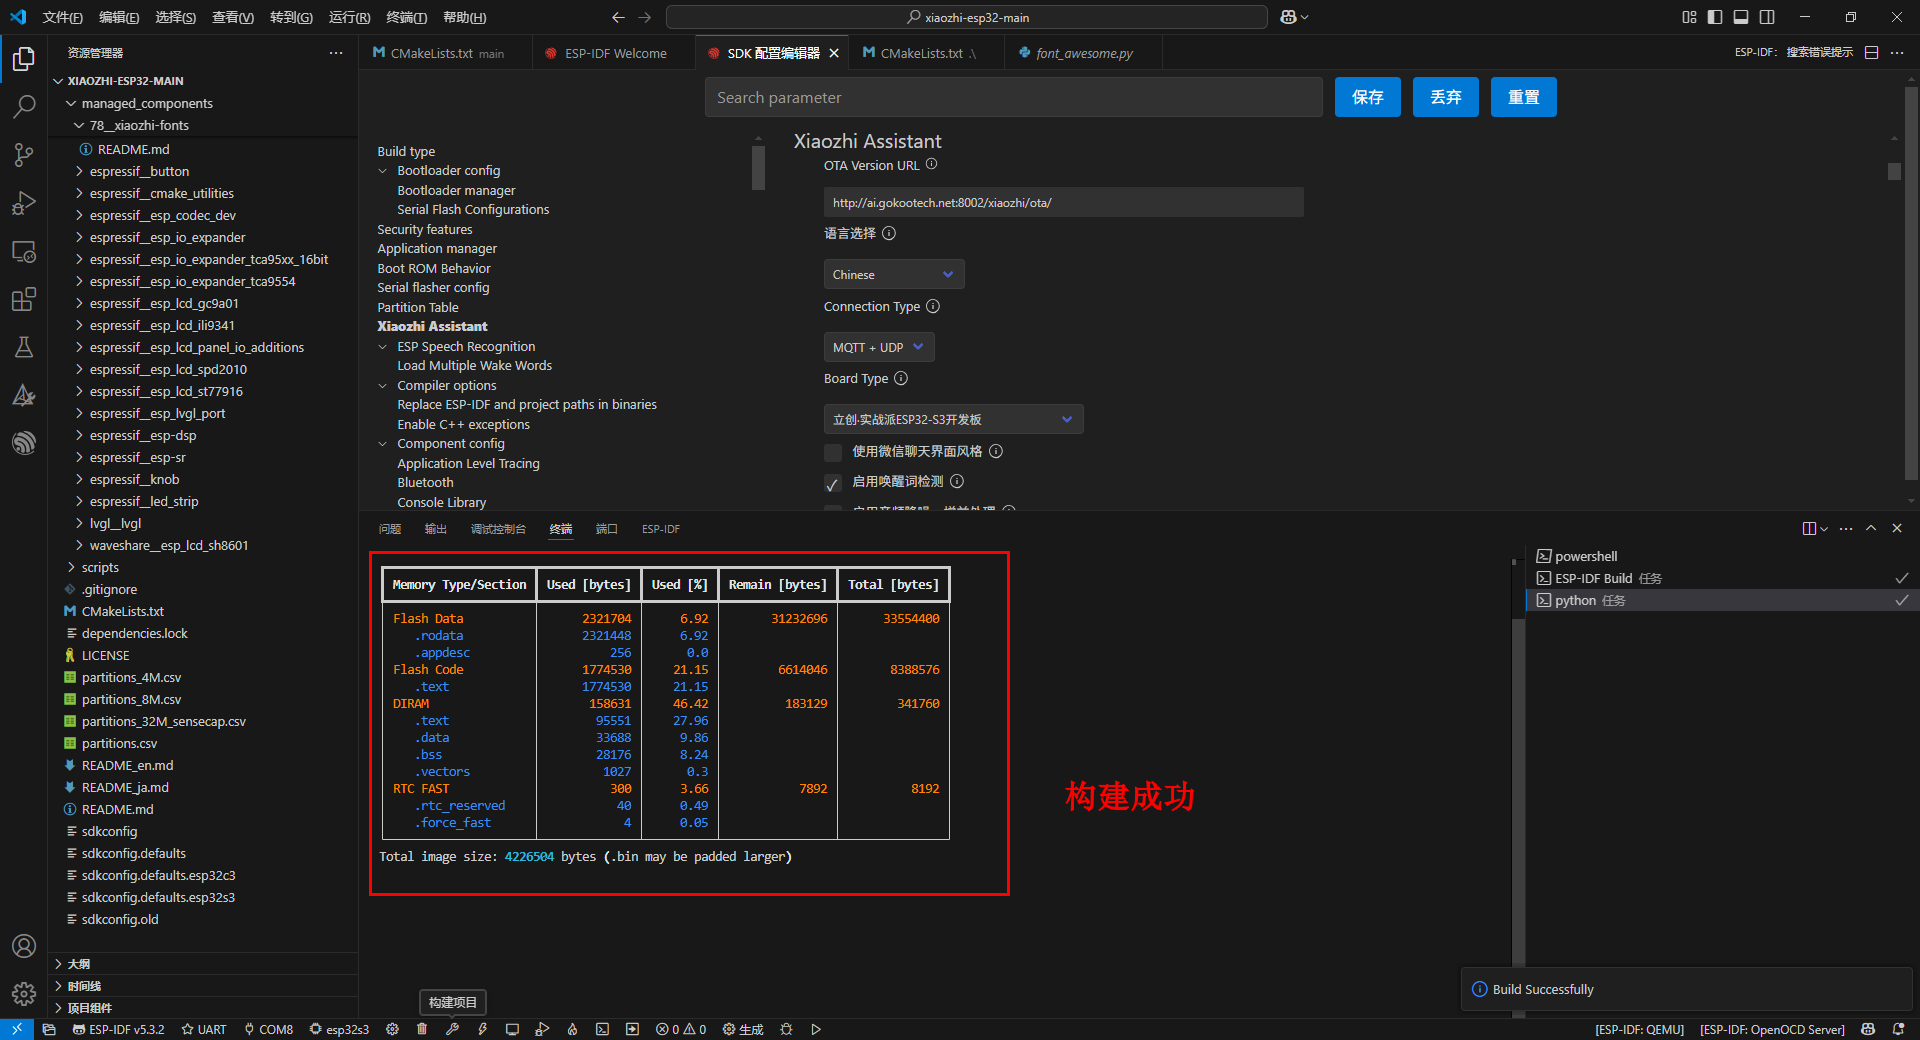
Task: Open the Run and Debug view
Action: click(24, 203)
